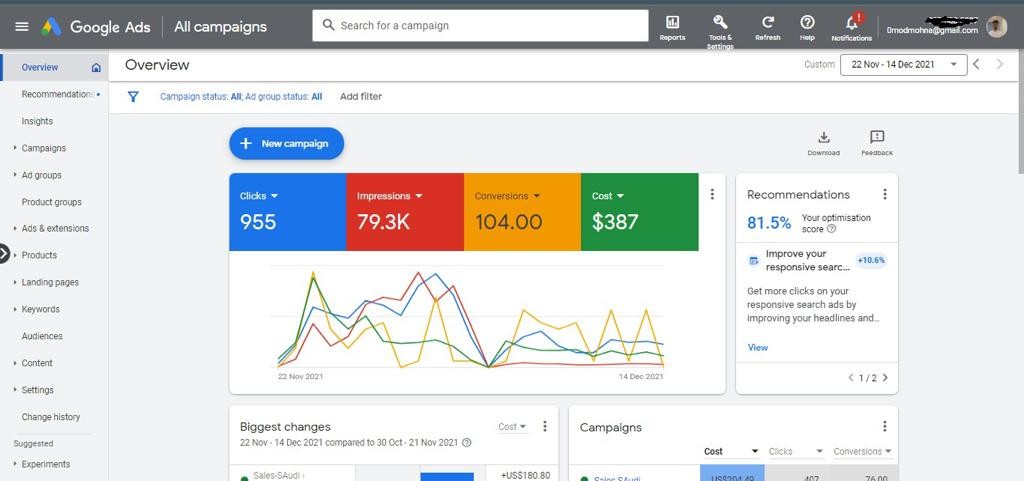The width and height of the screenshot is (1024, 481).
Task: Click the +10.6% score uplift badge
Action: pos(871,260)
